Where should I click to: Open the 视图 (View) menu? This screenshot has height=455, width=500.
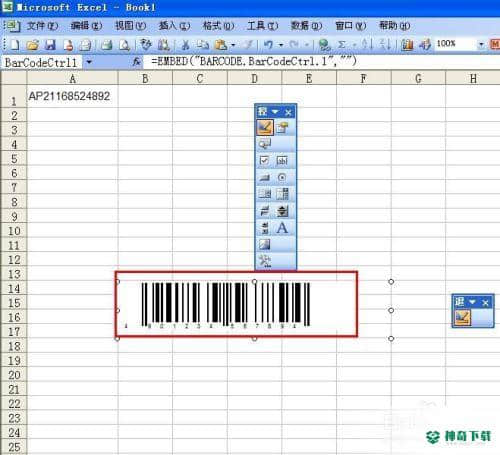130,26
